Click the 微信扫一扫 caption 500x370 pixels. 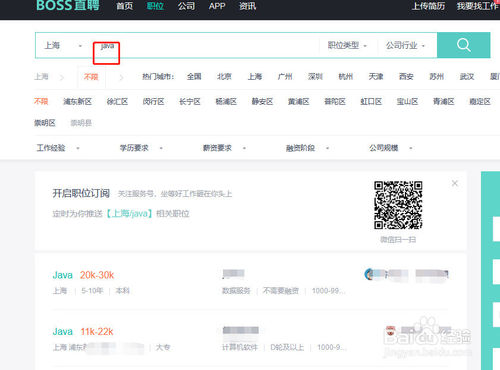398,239
